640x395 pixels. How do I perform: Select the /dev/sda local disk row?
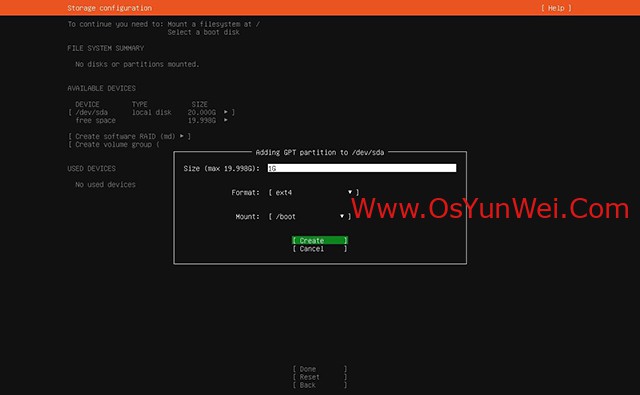coord(151,112)
